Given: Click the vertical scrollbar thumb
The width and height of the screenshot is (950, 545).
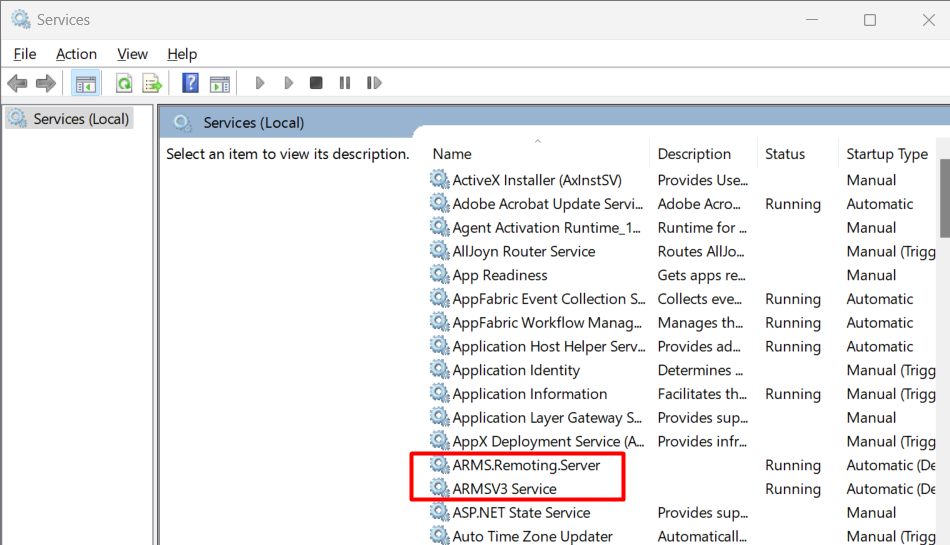Looking at the screenshot, I should pyautogui.click(x=945, y=198).
